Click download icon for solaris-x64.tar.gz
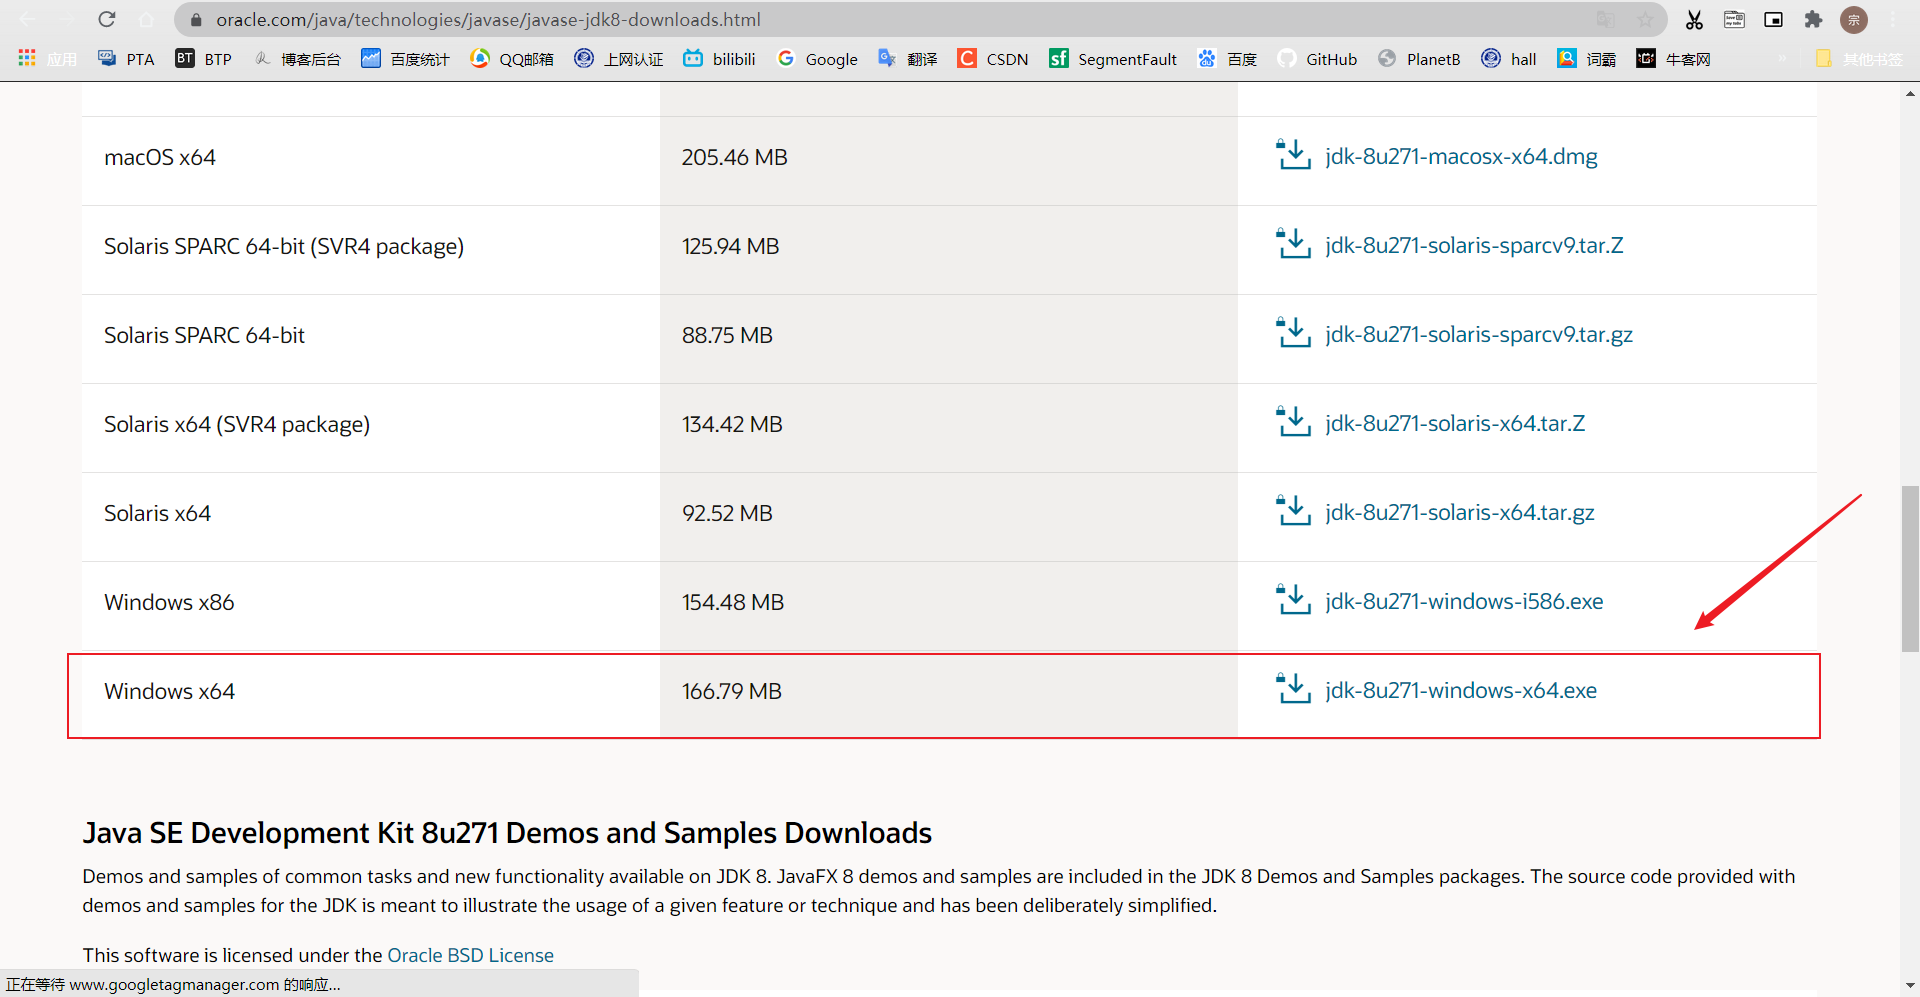The image size is (1920, 997). coord(1293,511)
